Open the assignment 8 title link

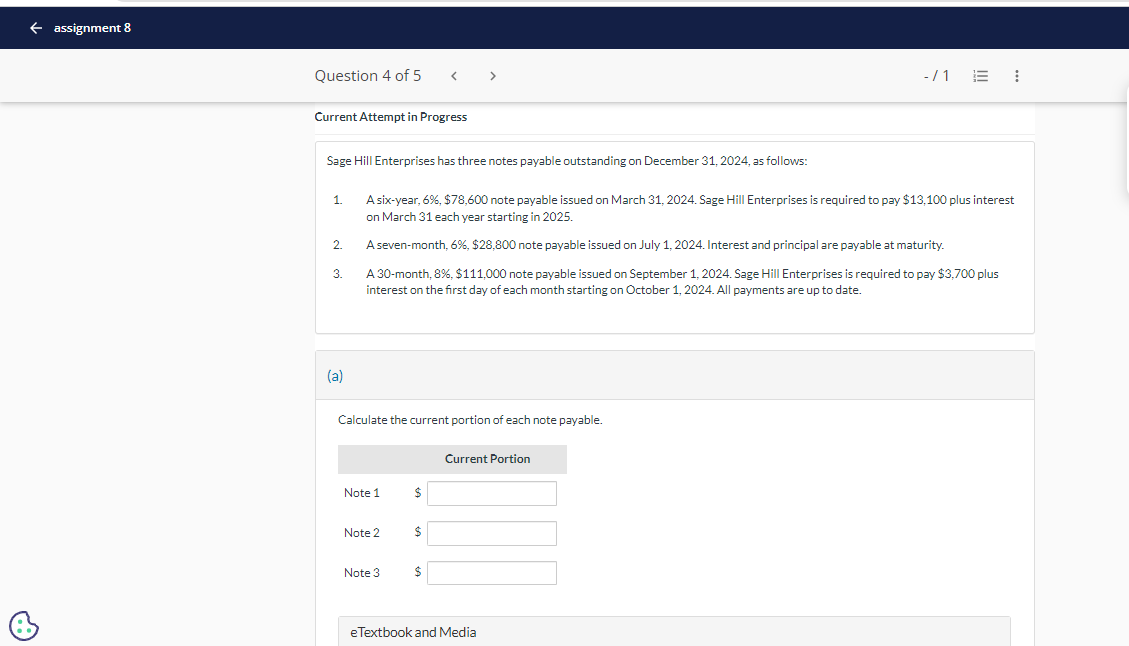click(x=92, y=27)
